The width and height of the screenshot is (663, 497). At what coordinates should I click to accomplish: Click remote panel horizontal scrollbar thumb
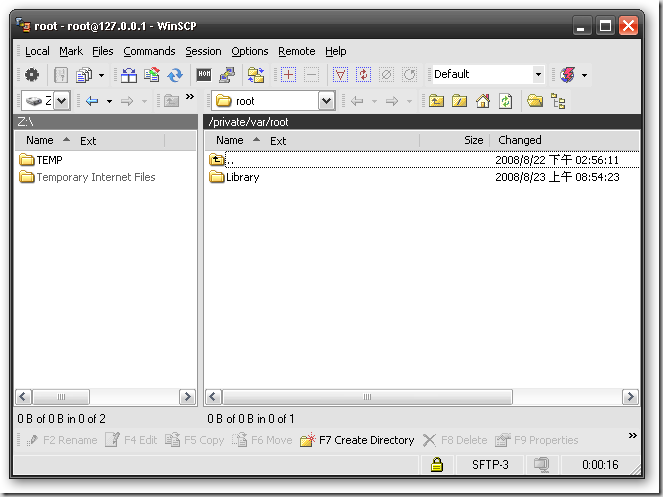367,397
